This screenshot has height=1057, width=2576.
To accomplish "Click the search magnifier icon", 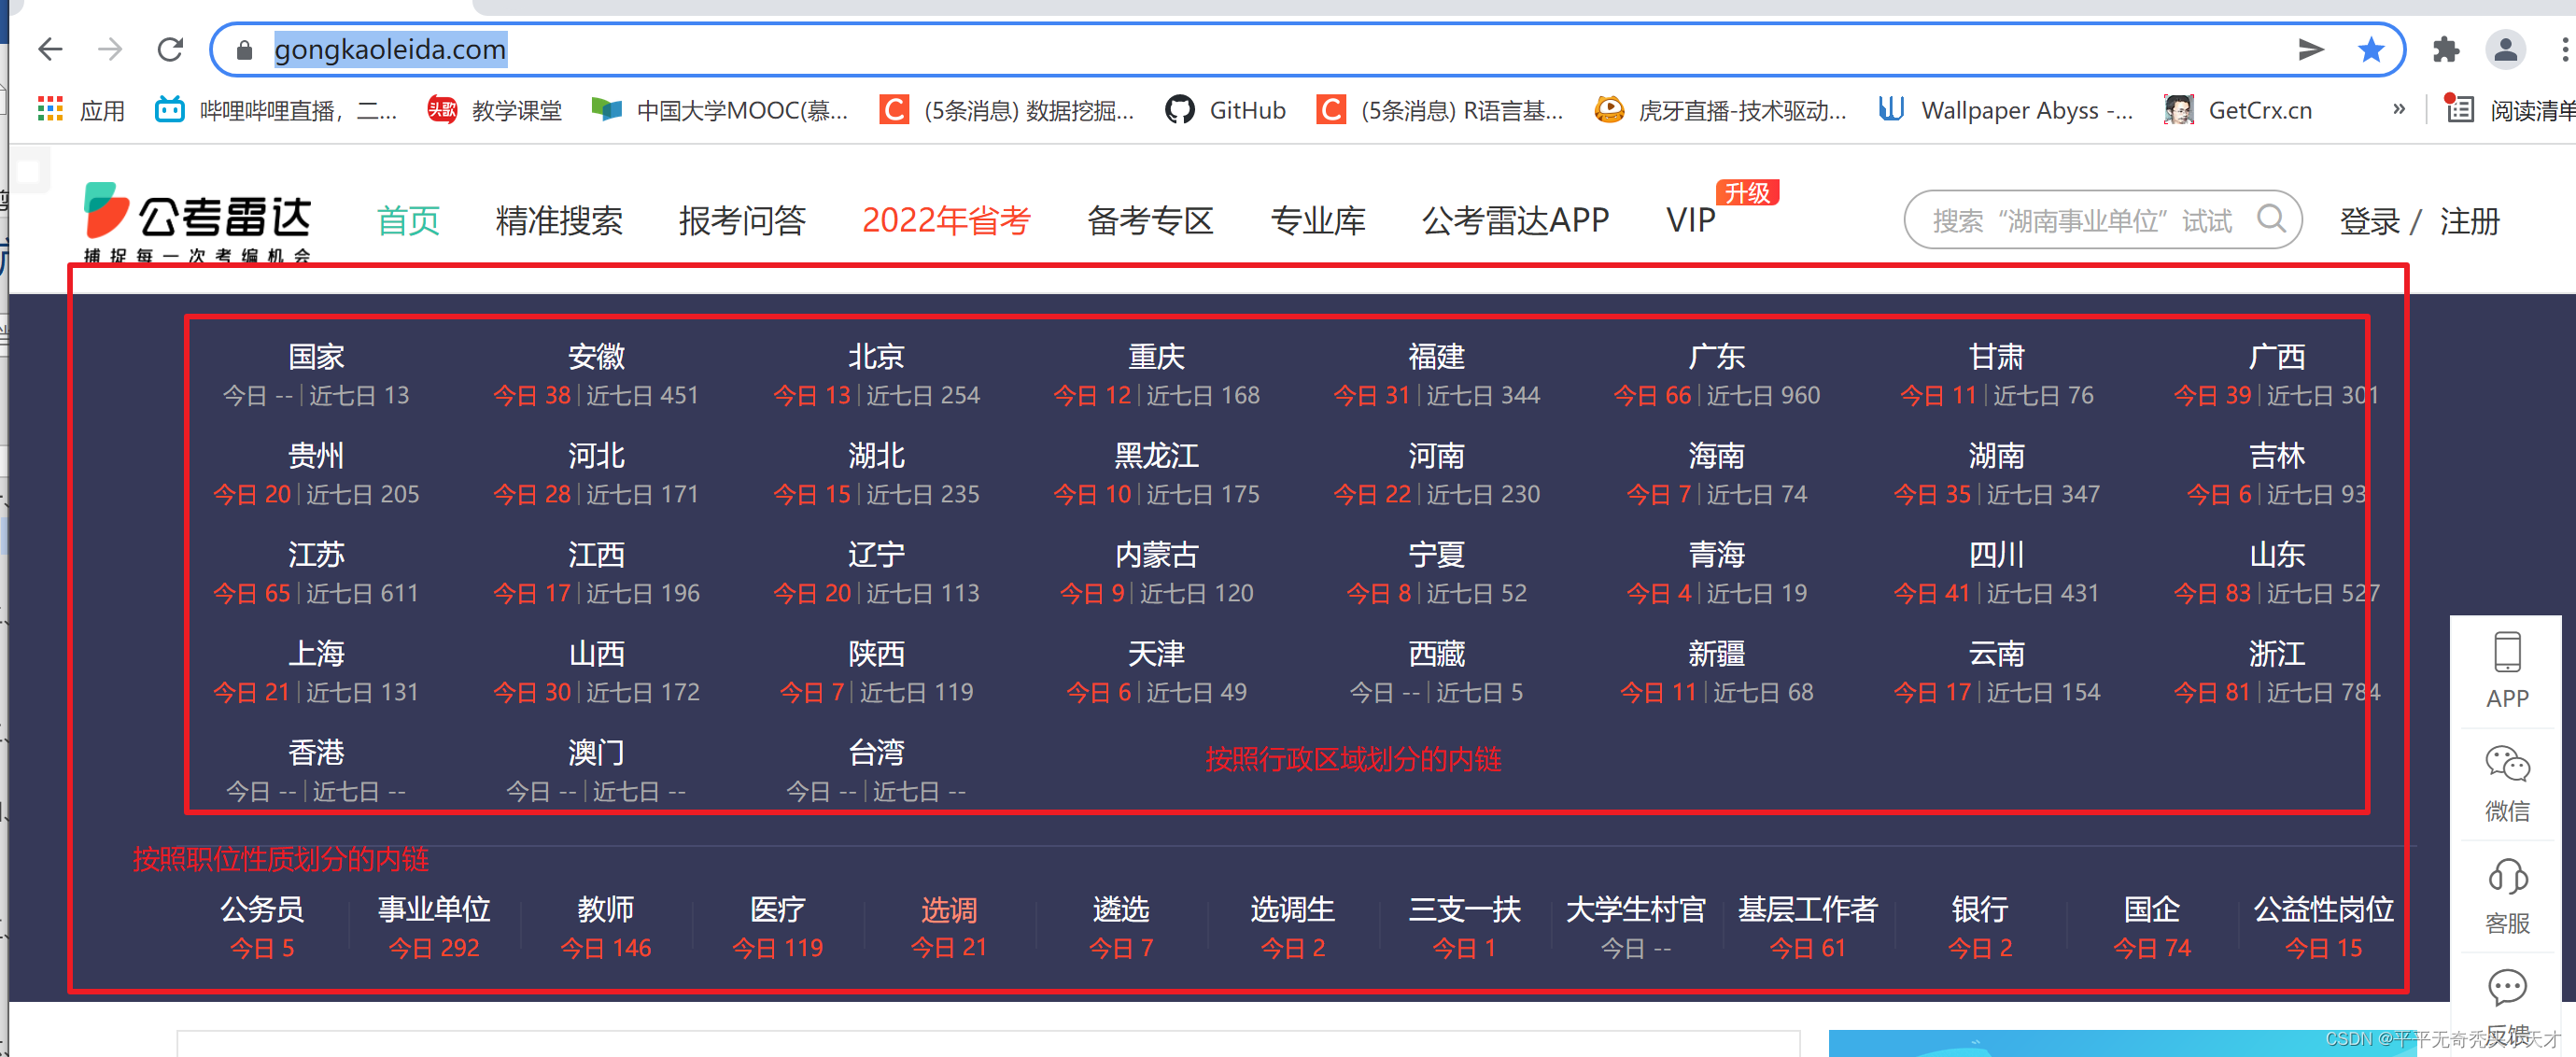I will (x=2272, y=219).
